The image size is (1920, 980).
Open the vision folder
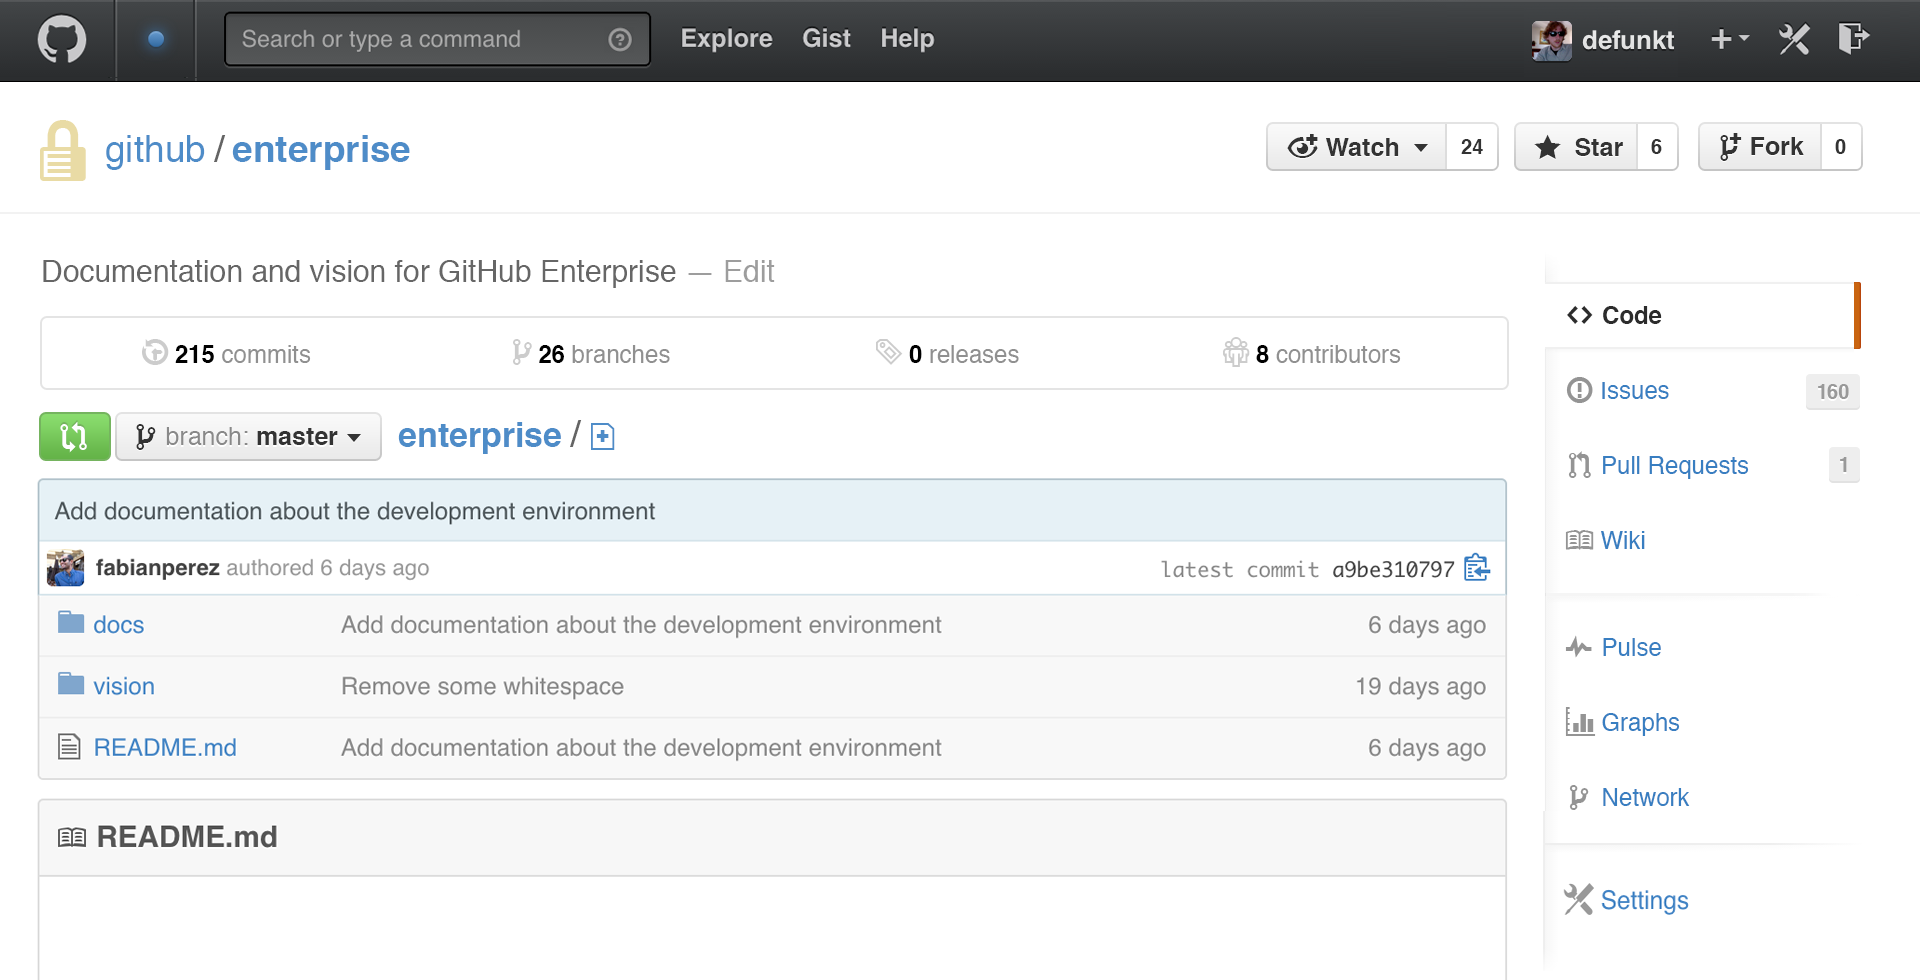[124, 686]
